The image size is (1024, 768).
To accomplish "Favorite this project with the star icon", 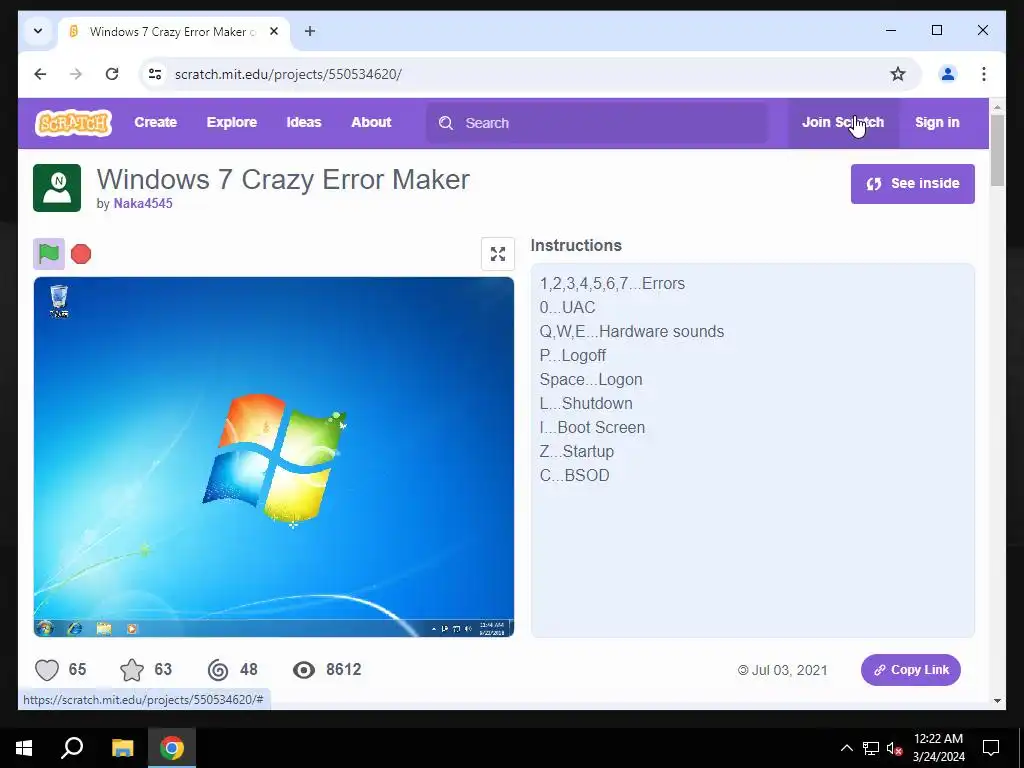I will tap(132, 670).
